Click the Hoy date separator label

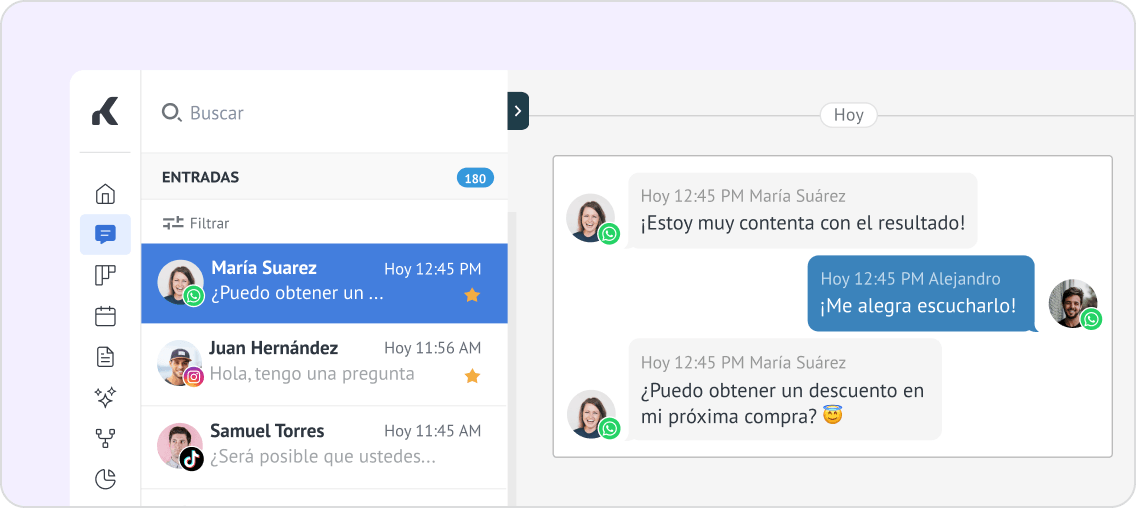848,115
